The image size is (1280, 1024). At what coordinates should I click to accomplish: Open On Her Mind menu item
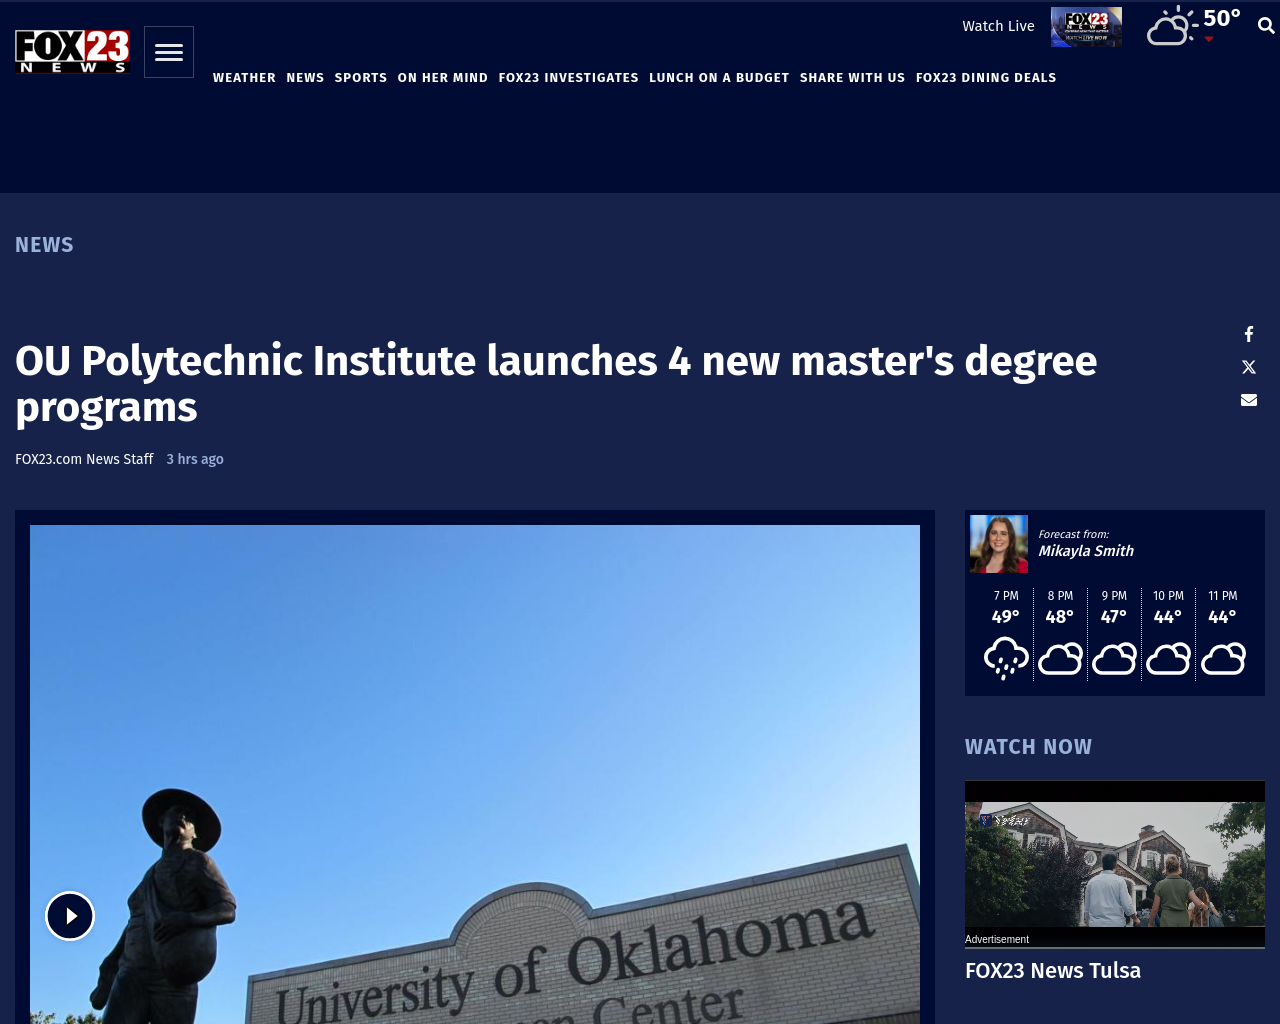443,78
